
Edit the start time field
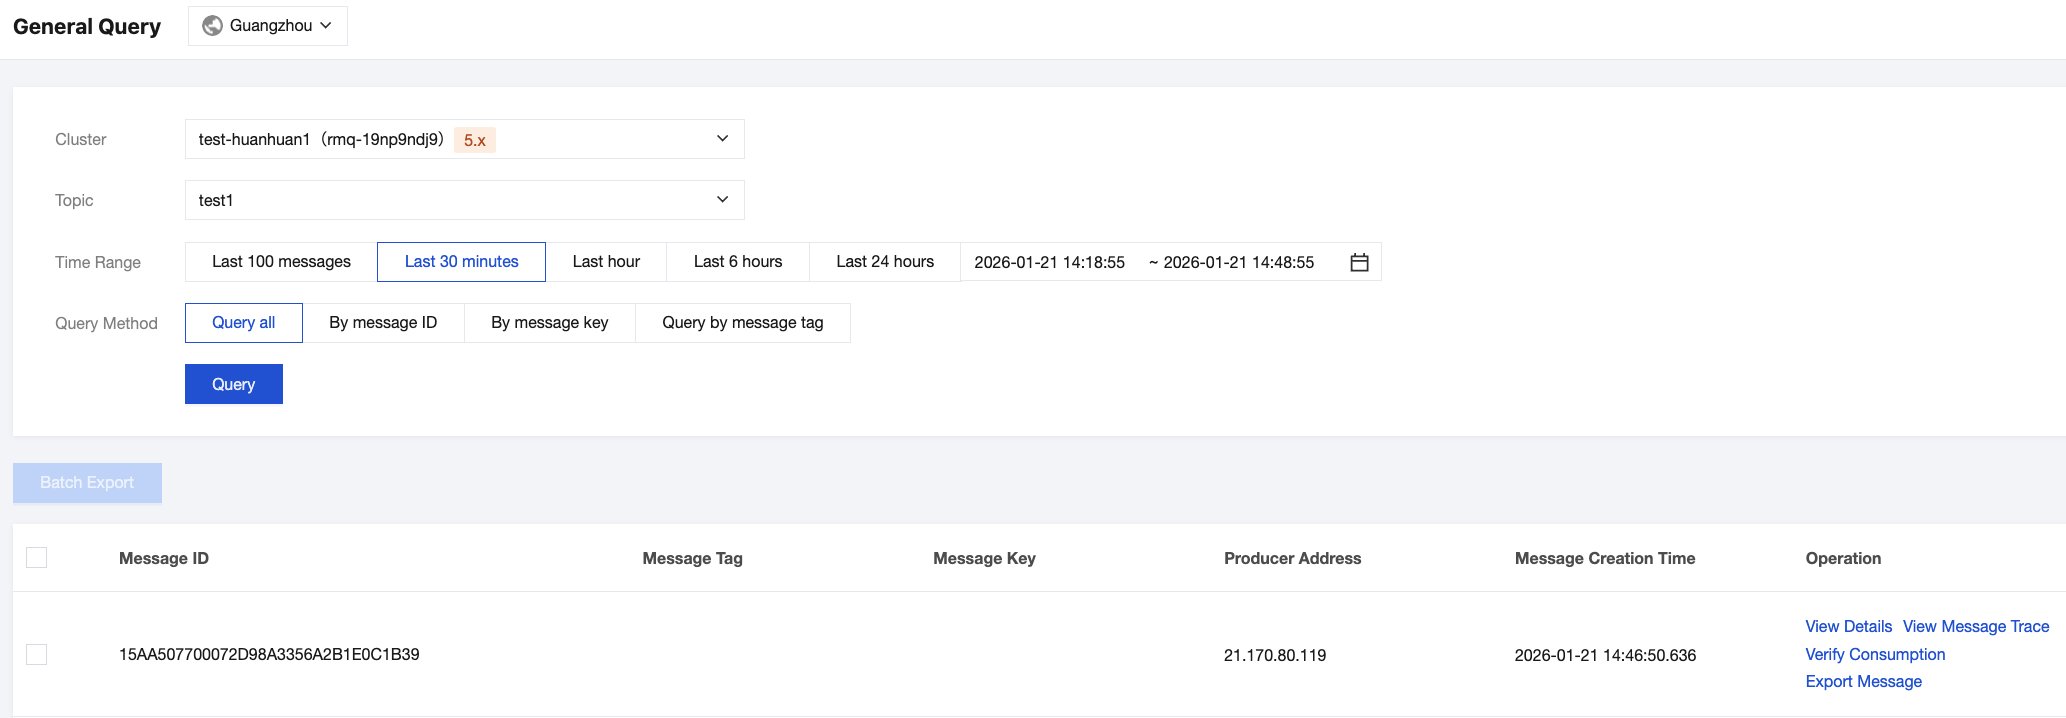tap(1049, 262)
